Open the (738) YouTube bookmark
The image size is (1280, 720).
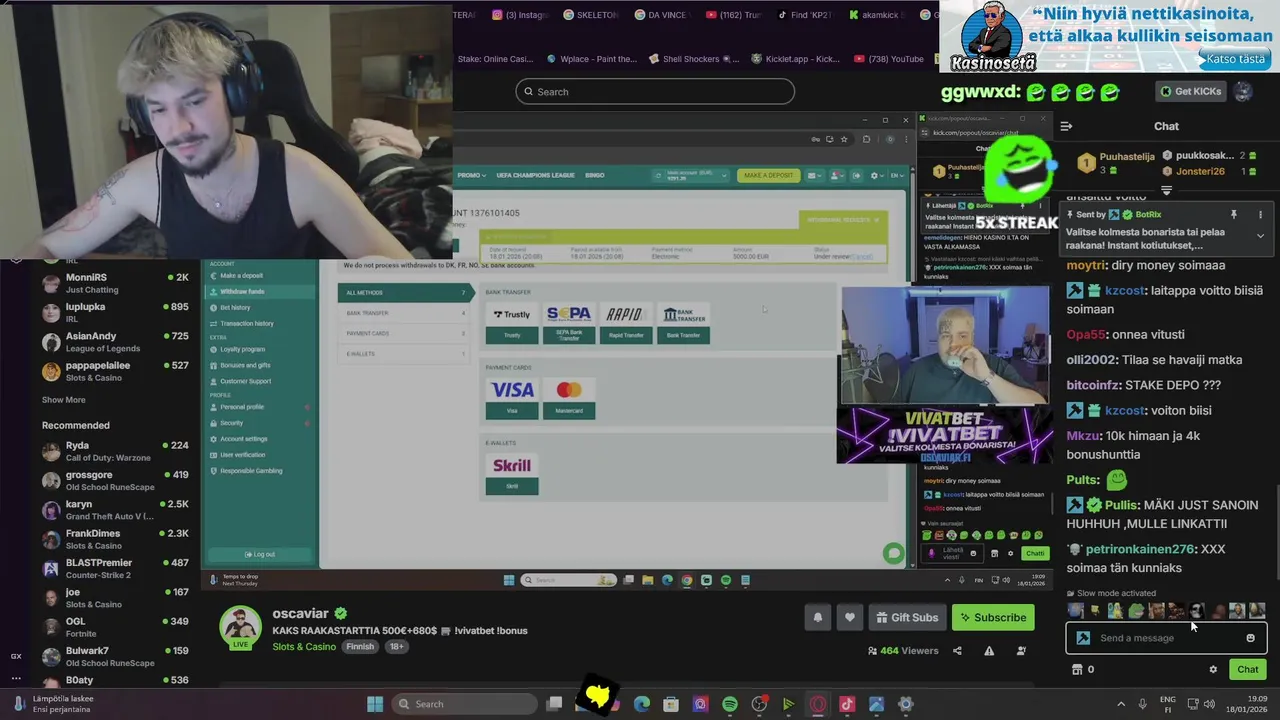[x=888, y=59]
